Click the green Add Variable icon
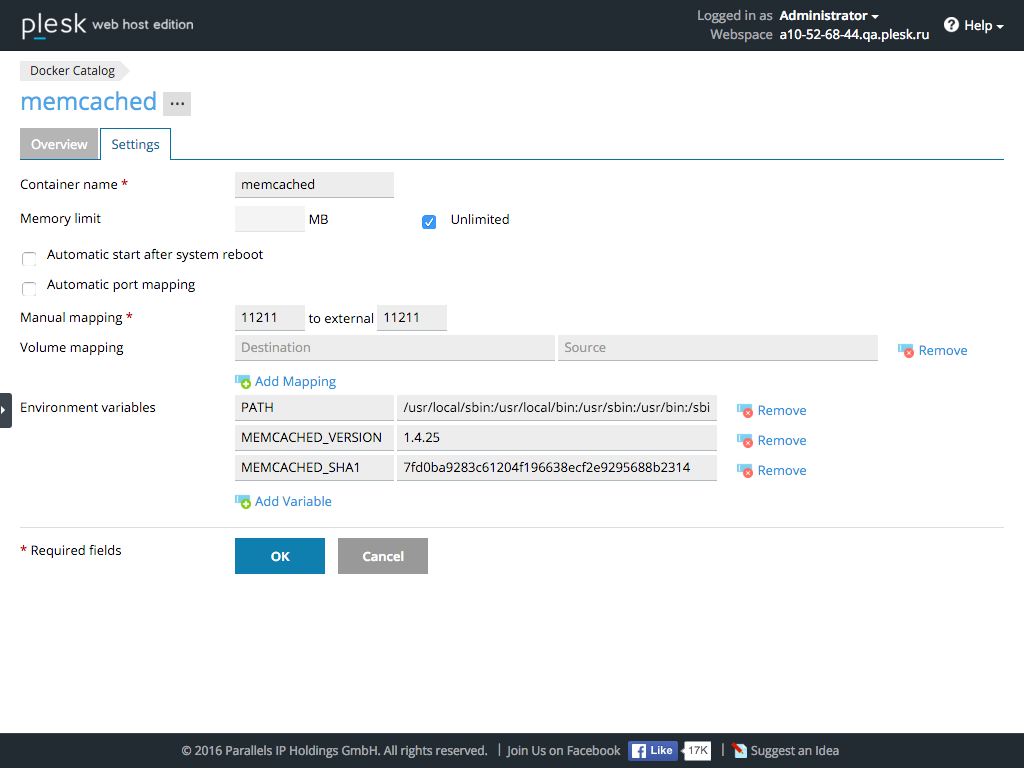1024x768 pixels. (244, 501)
